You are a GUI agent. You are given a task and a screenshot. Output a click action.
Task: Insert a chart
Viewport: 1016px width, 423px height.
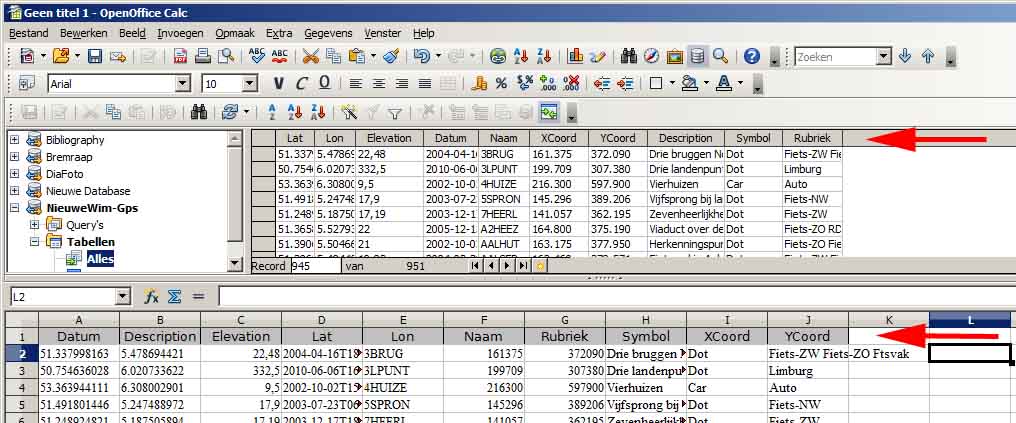click(575, 56)
